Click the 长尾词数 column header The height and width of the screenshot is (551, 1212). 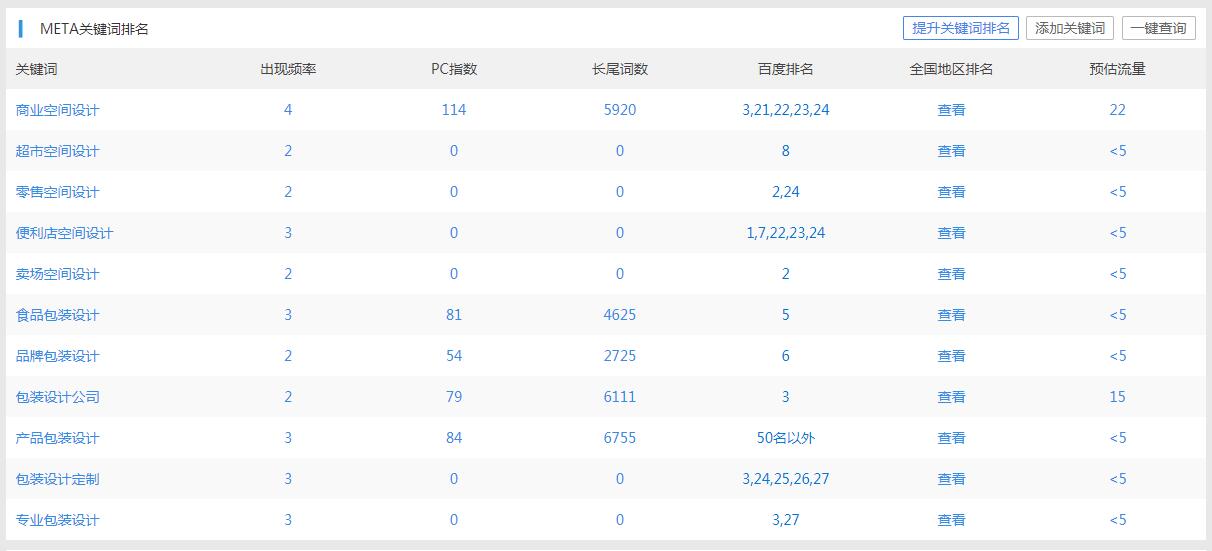(x=620, y=69)
